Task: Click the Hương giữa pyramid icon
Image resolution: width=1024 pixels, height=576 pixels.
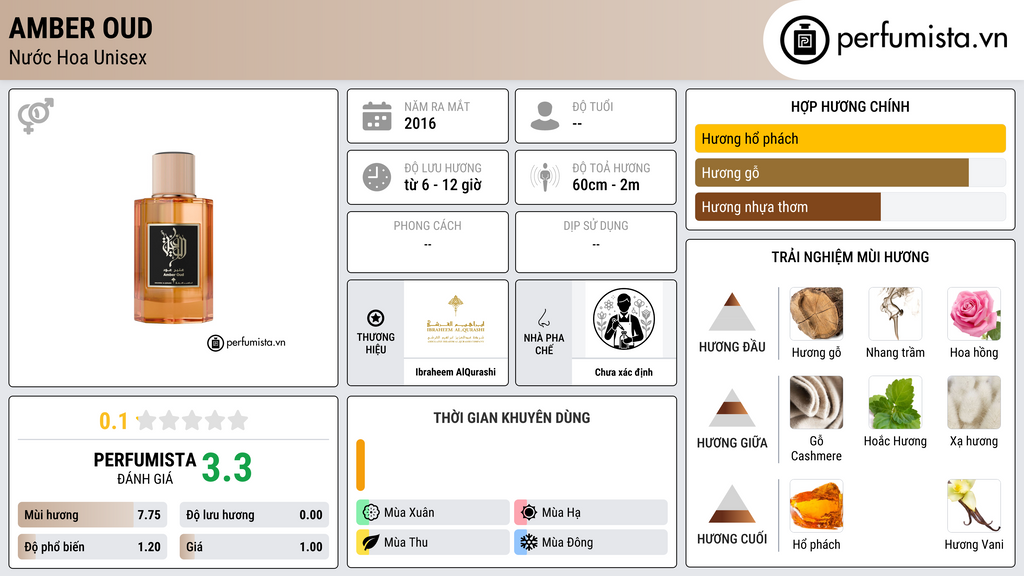Action: click(x=732, y=408)
